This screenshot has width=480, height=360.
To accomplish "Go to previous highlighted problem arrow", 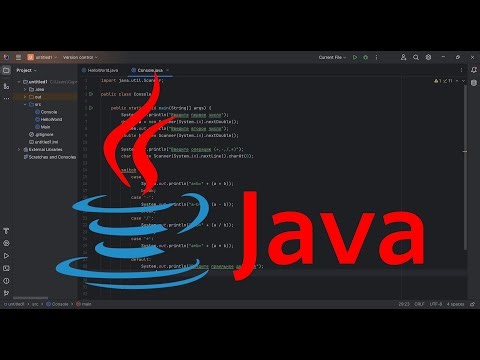I will [x=457, y=81].
